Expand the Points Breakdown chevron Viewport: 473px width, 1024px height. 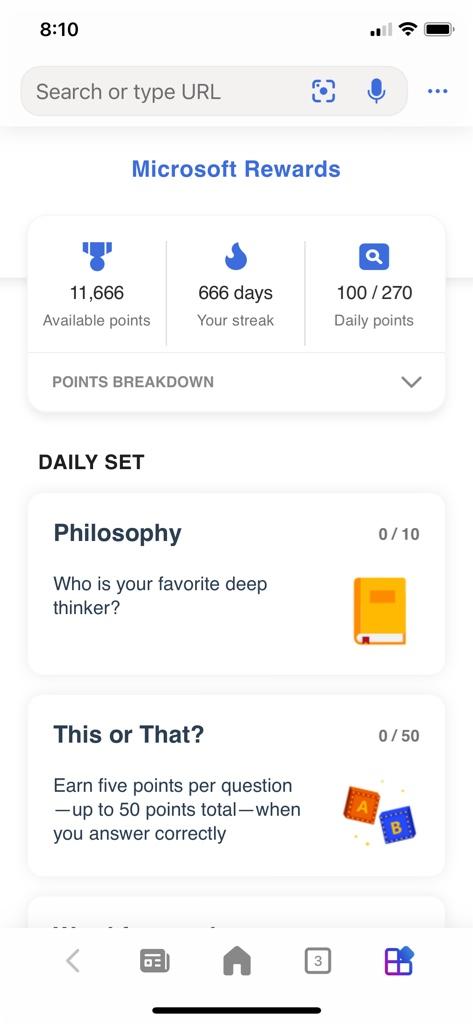click(x=411, y=382)
